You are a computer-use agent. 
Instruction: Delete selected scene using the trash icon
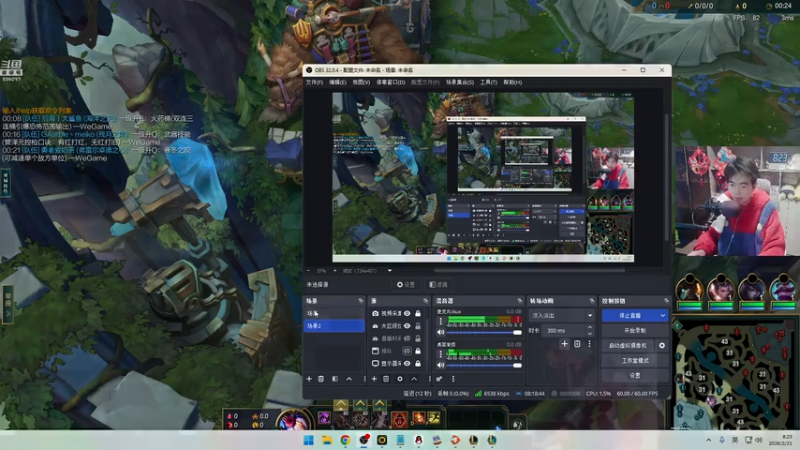[x=321, y=379]
